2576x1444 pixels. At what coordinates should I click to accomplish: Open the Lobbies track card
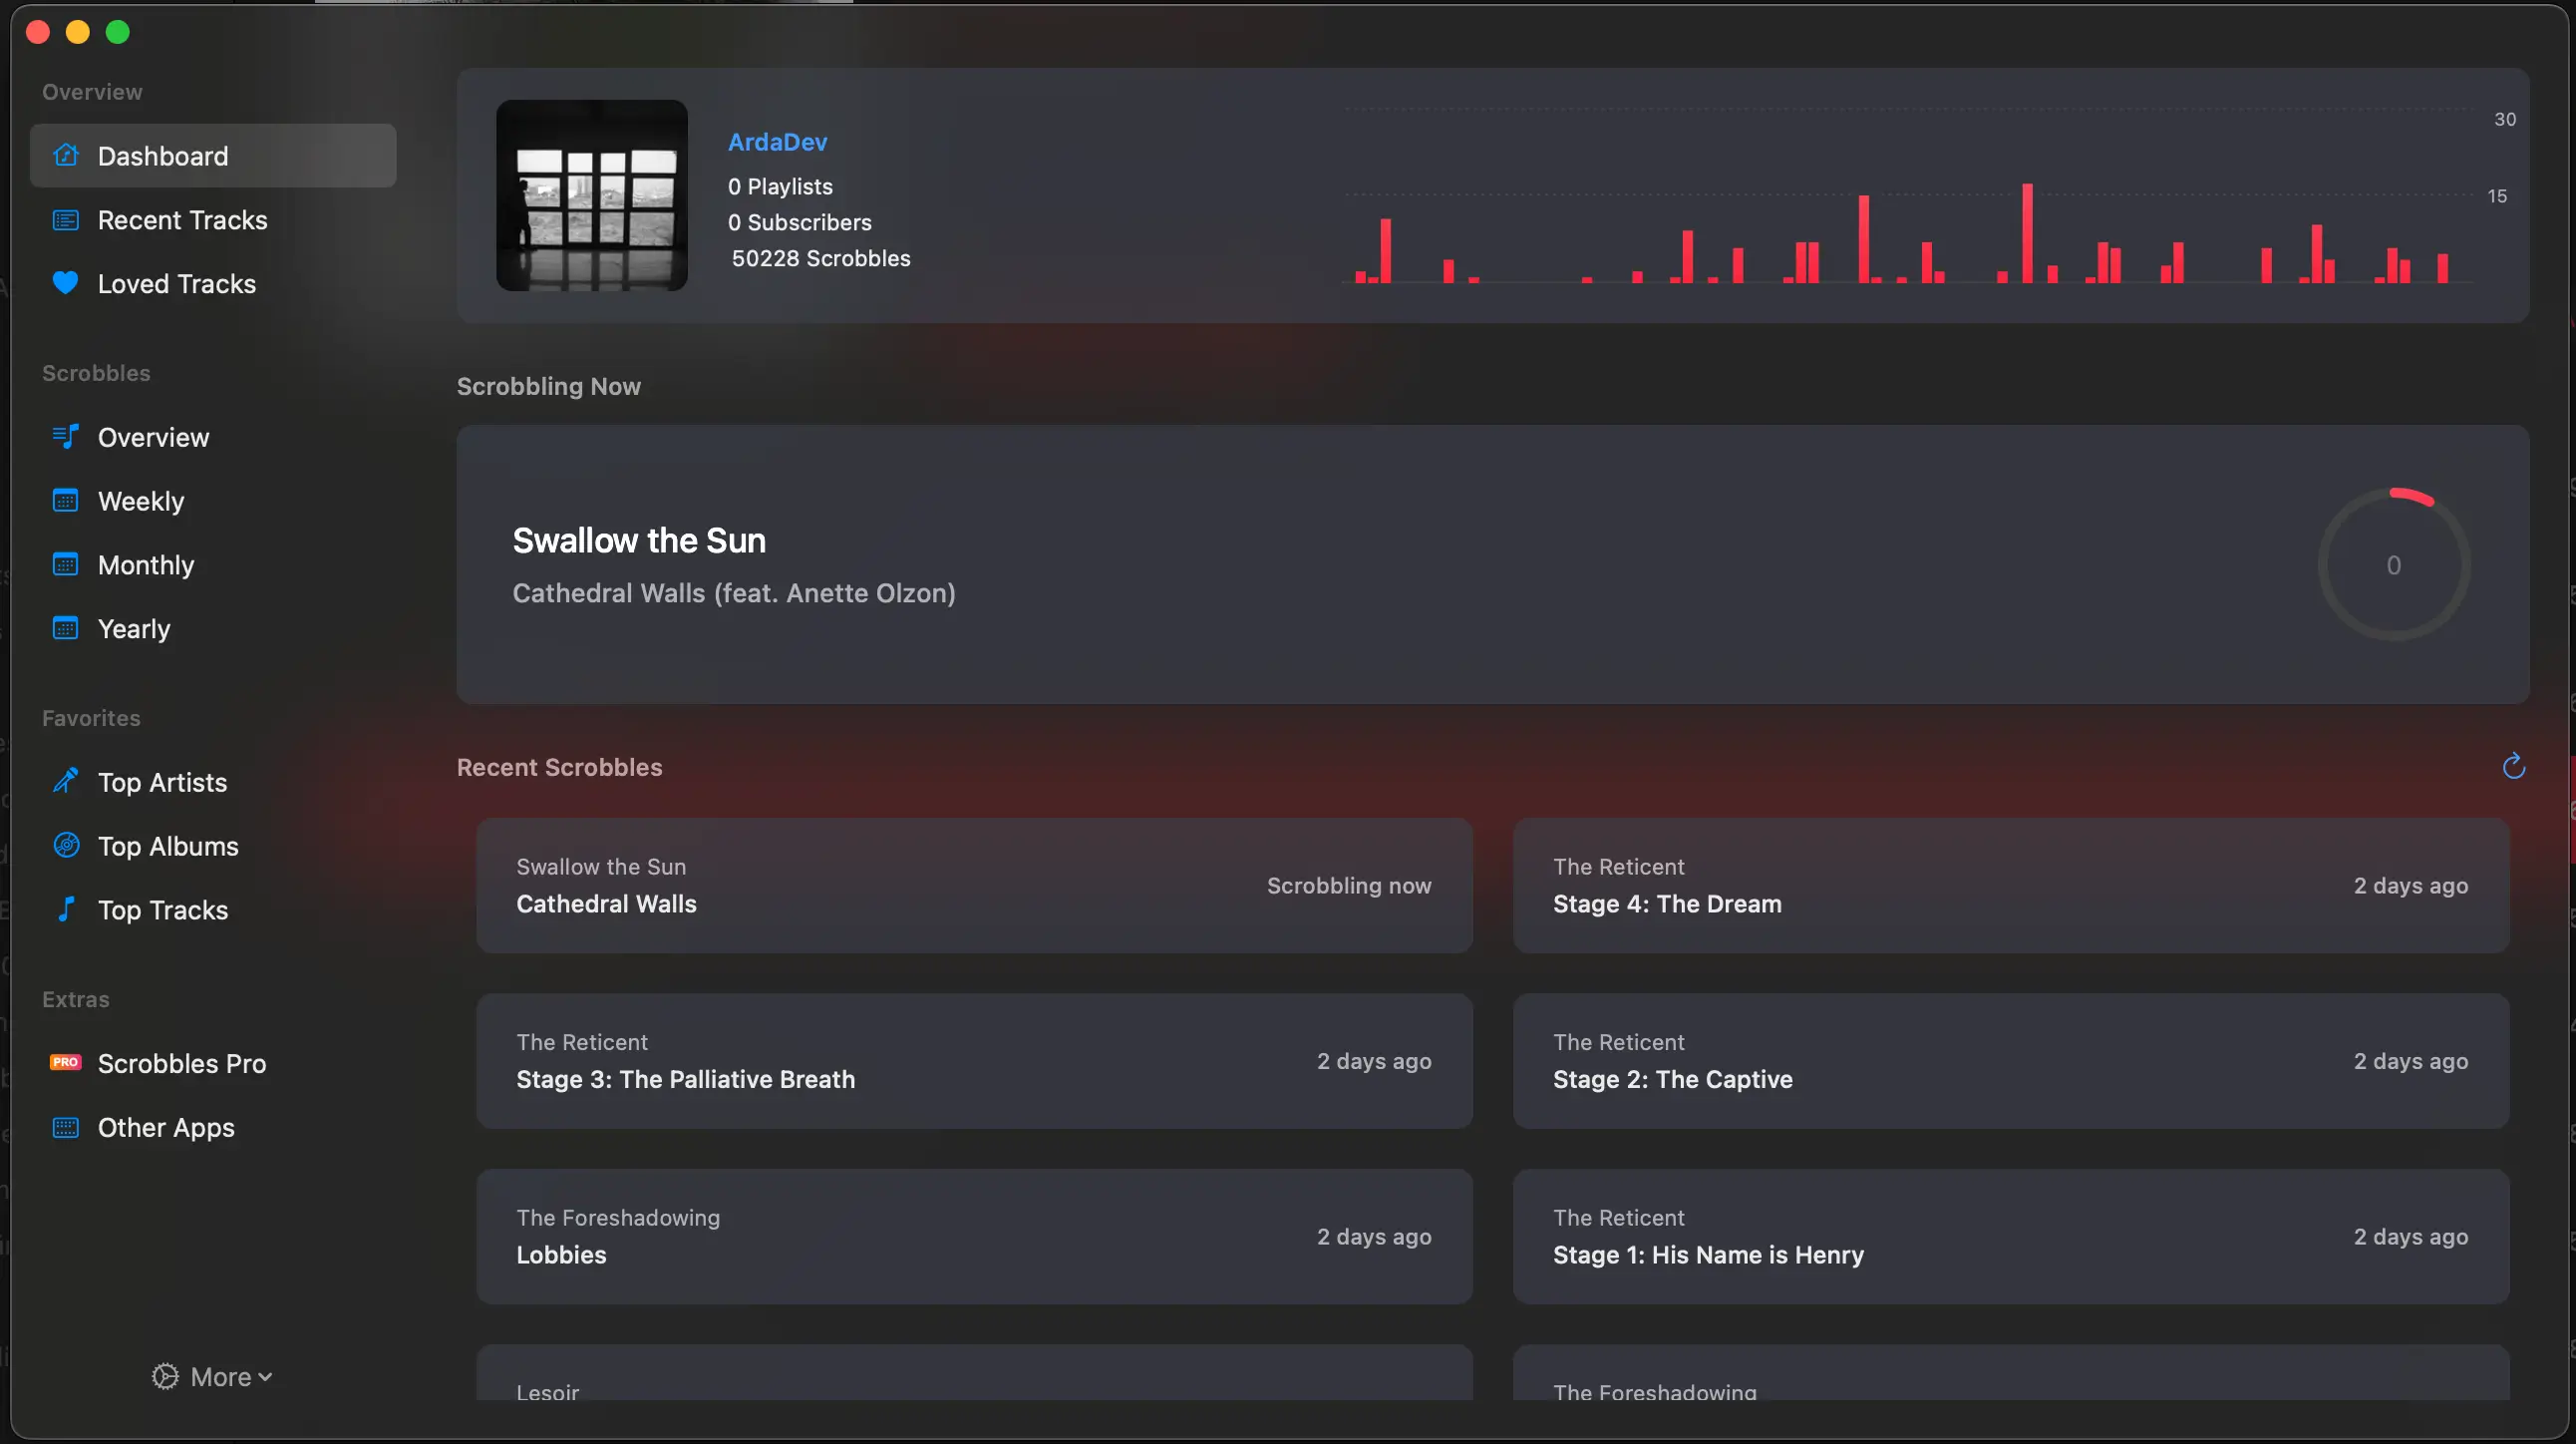pyautogui.click(x=974, y=1237)
